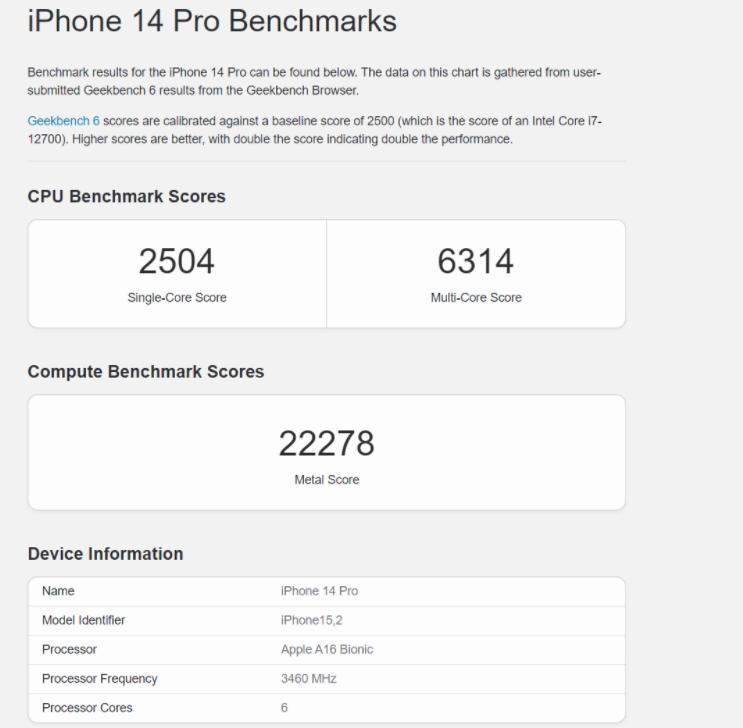Screen dimensions: 743x728
Task: Click the iPhone 14 Pro Benchmarks heading
Action: point(212,21)
